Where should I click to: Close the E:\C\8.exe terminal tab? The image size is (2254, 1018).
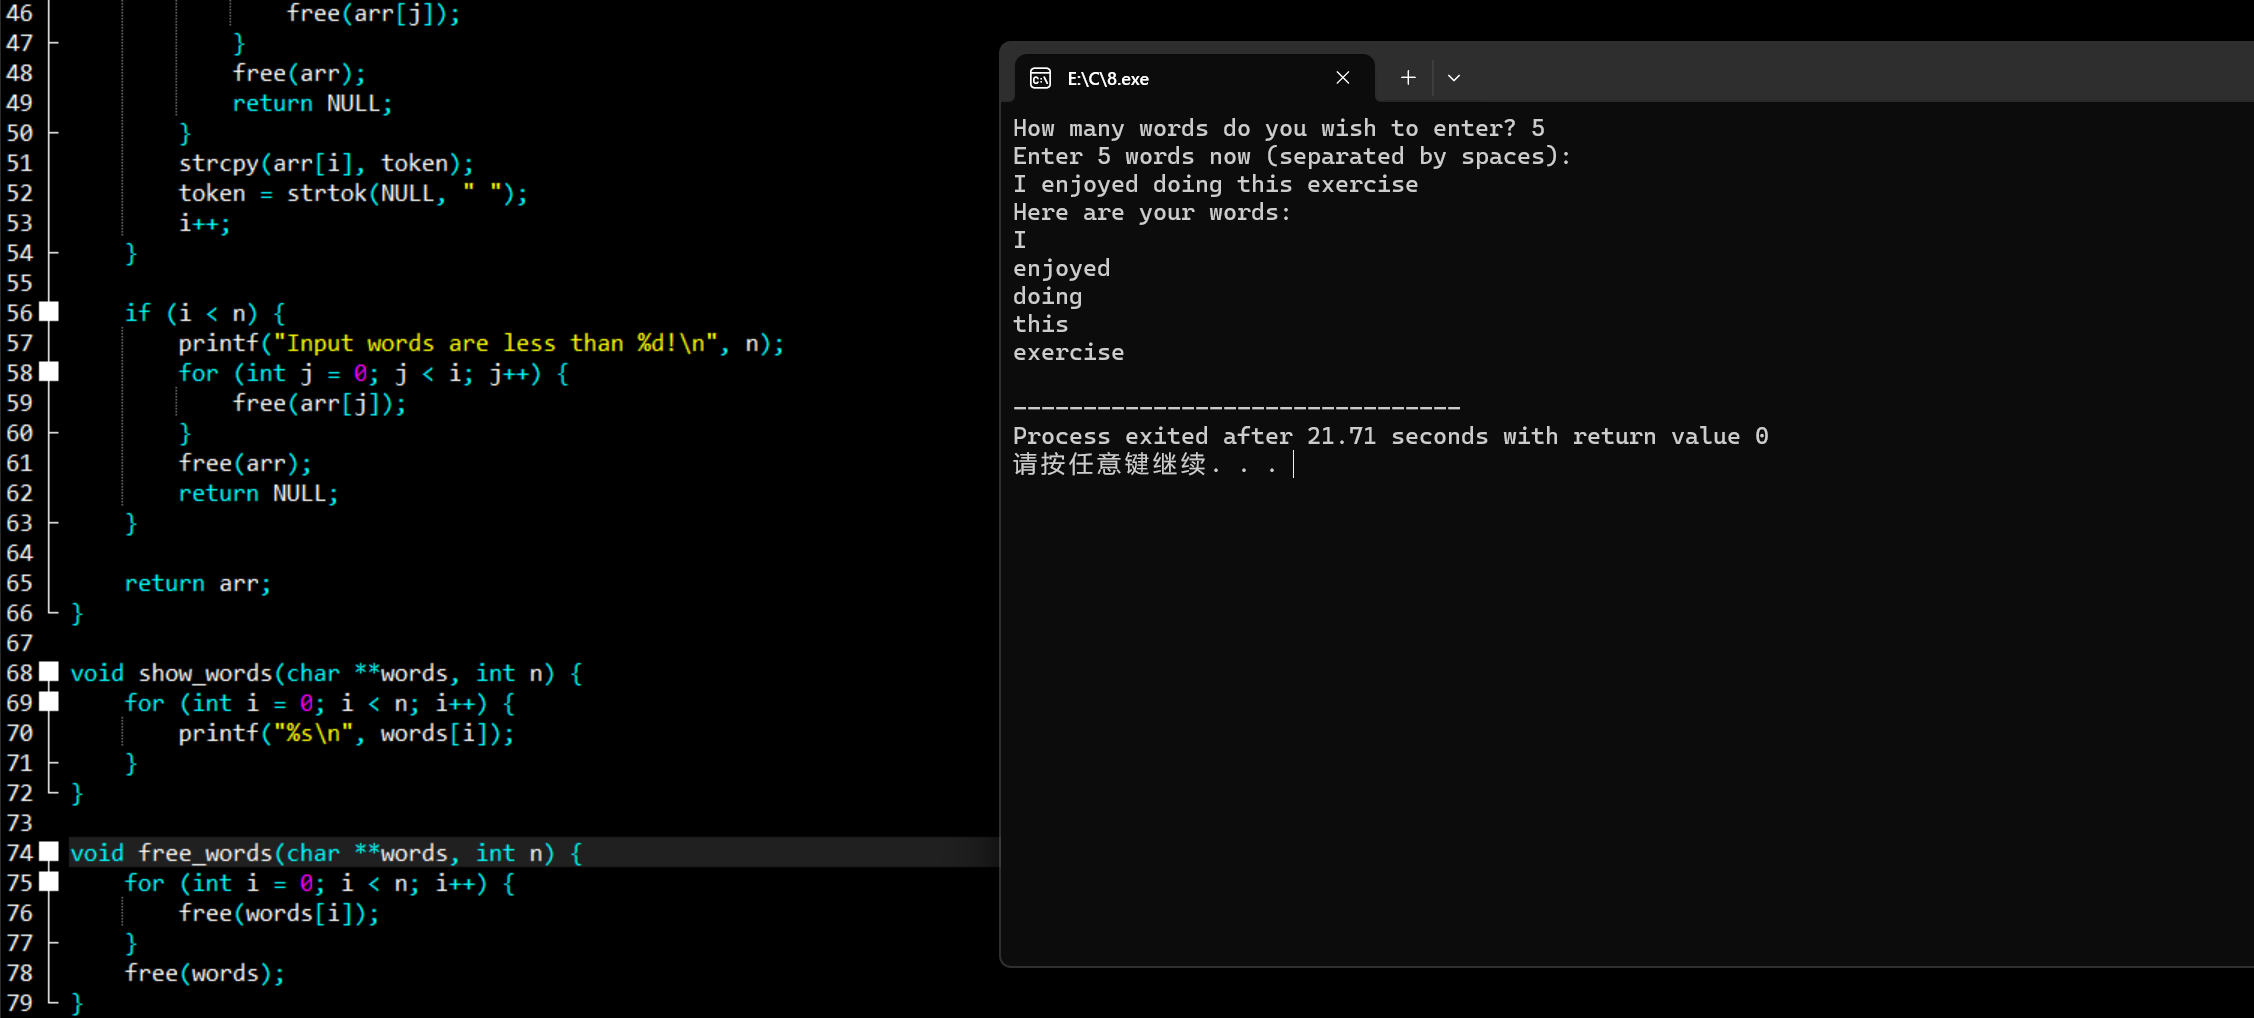point(1343,78)
